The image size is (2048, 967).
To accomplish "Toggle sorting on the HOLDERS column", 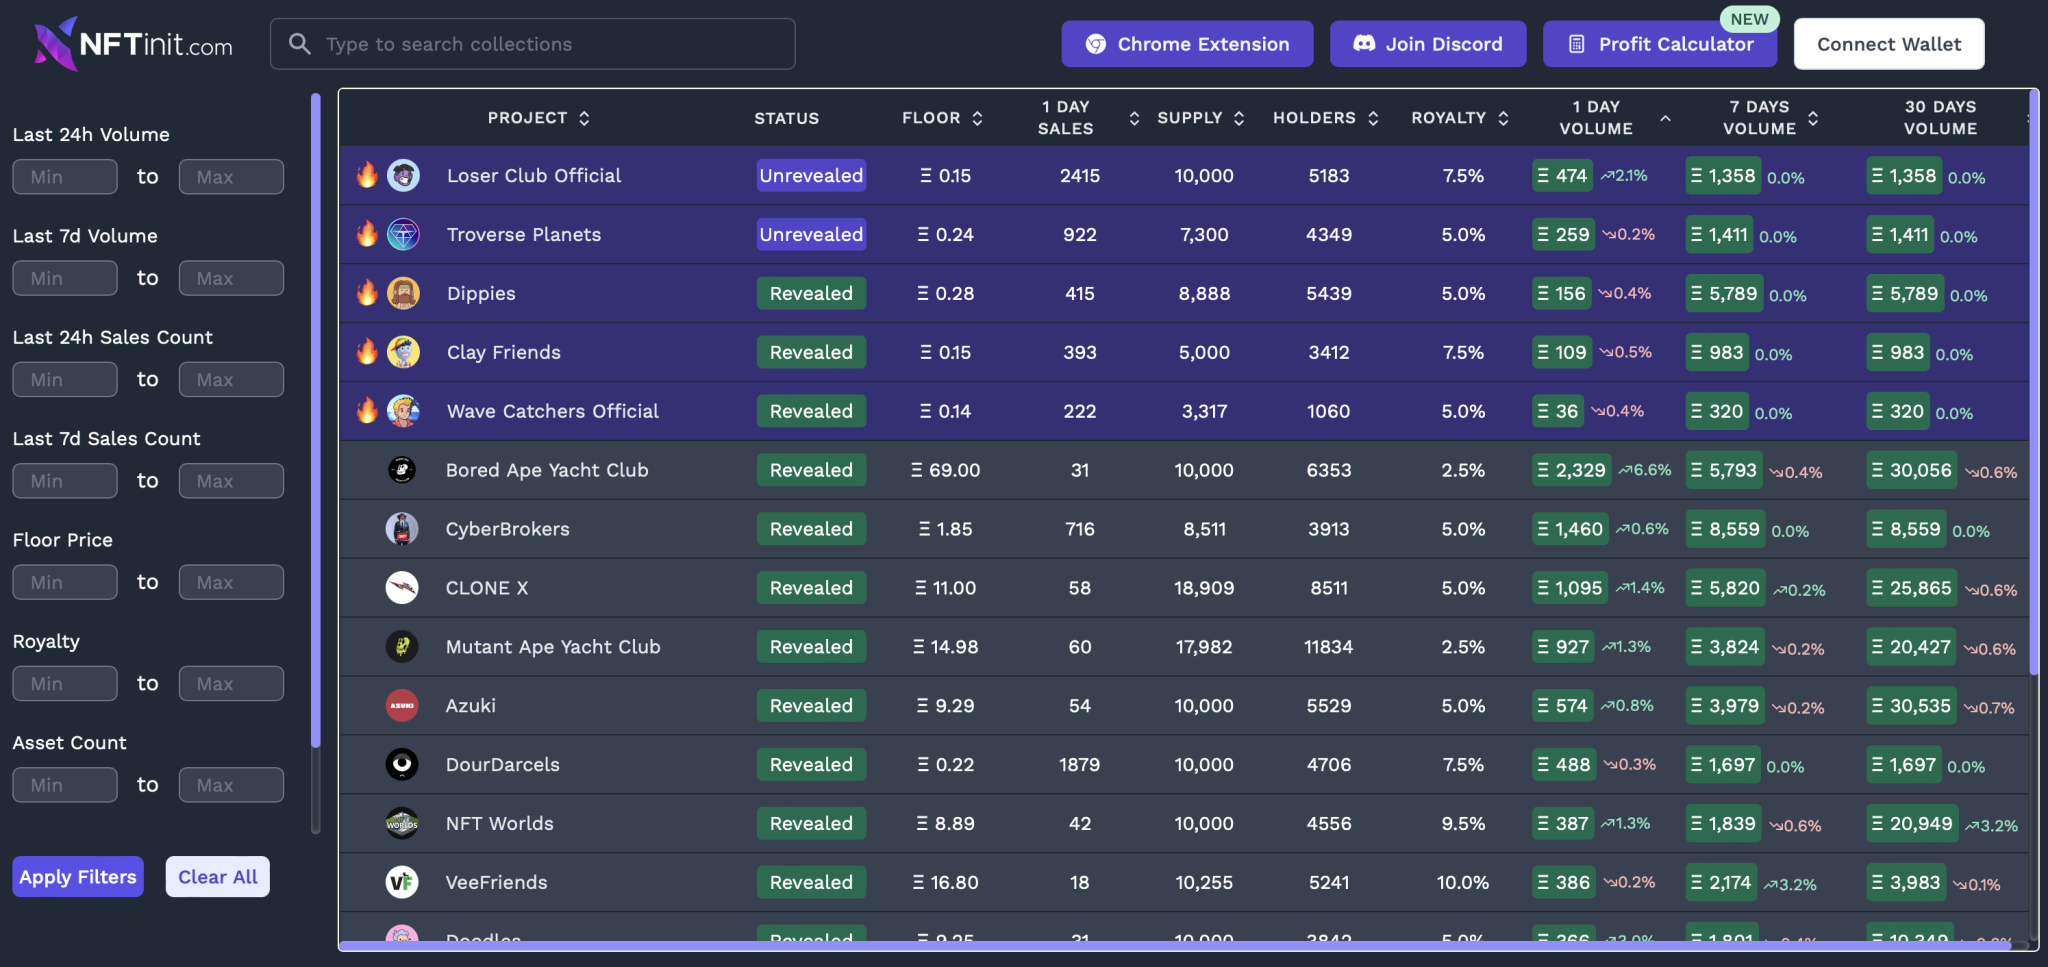I will click(x=1373, y=117).
